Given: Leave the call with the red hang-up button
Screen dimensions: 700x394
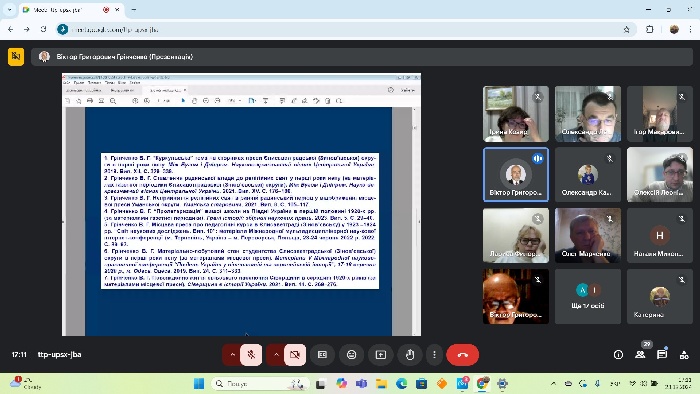Looking at the screenshot, I should point(462,355).
